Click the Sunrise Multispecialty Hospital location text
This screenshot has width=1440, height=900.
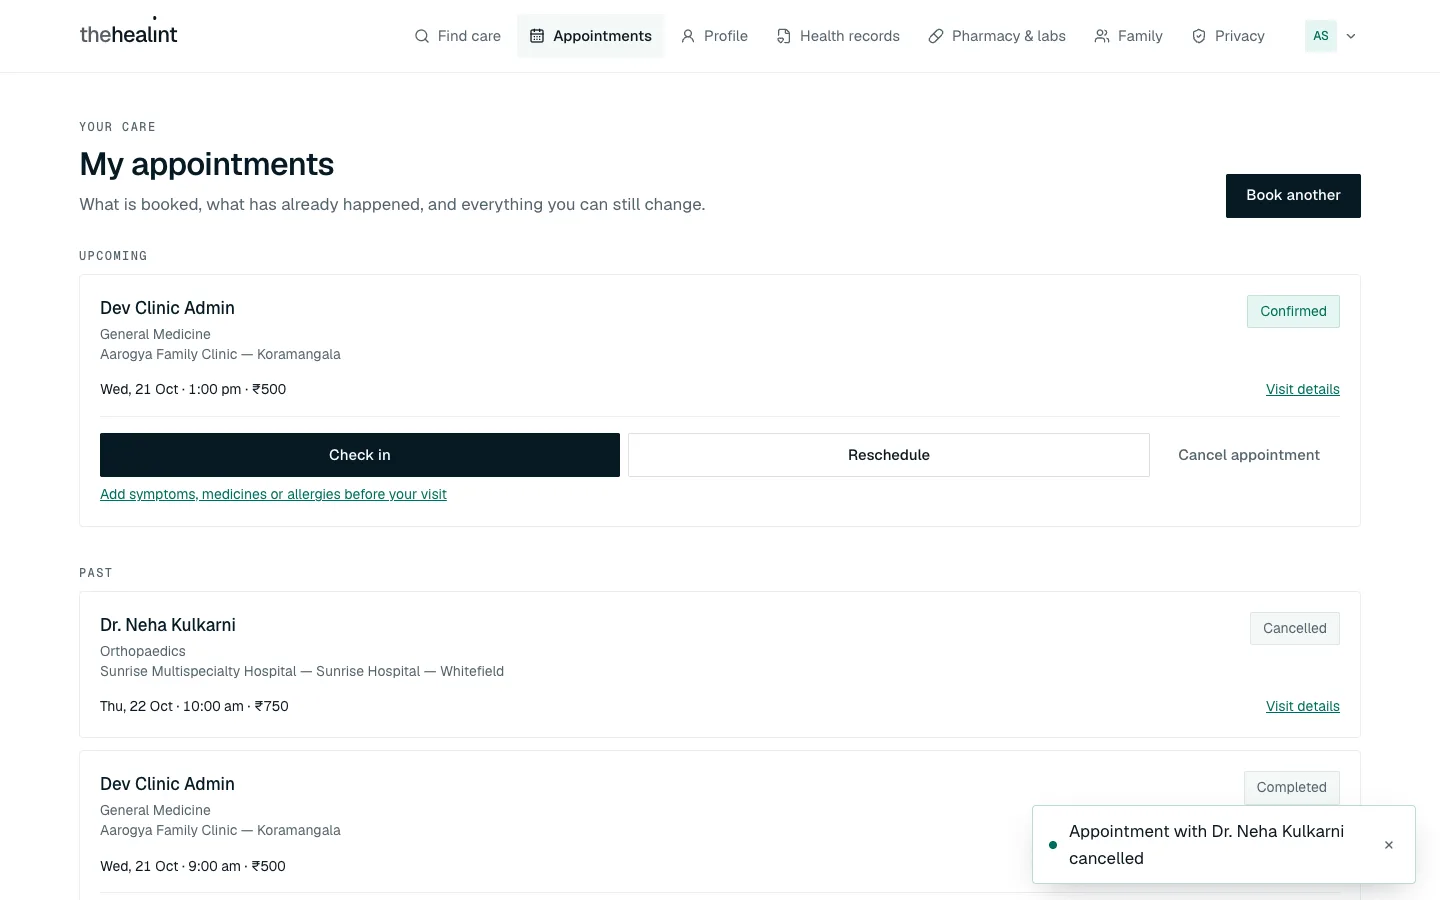[x=302, y=671]
